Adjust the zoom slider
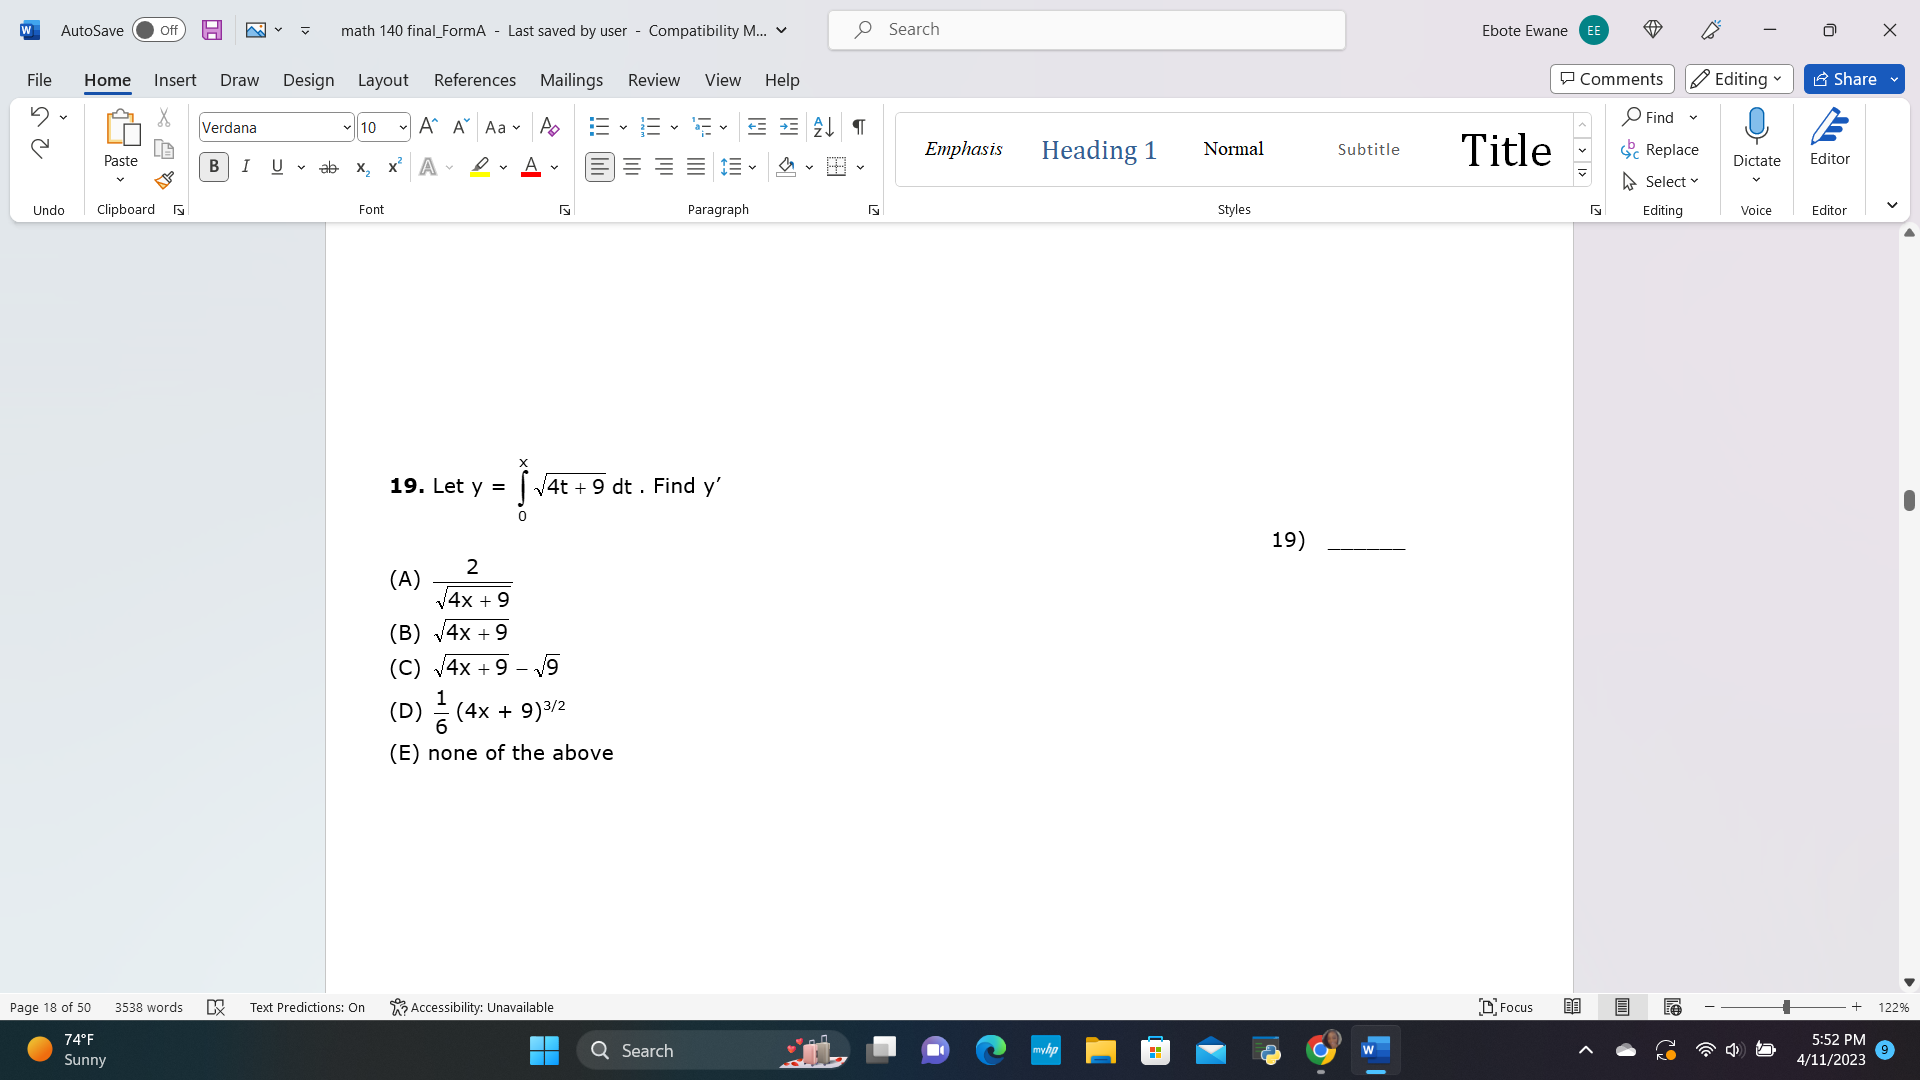Viewport: 1920px width, 1080px height. click(1784, 1007)
